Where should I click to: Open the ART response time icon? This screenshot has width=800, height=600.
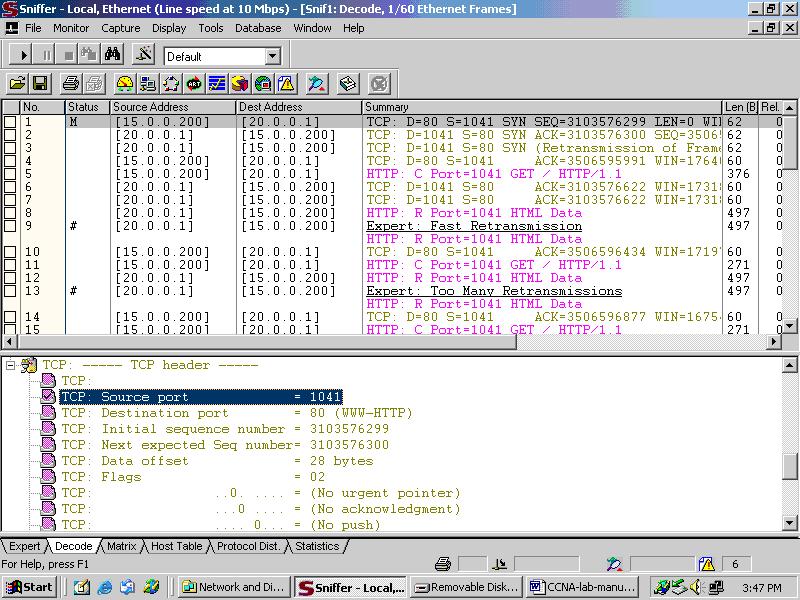tap(194, 84)
